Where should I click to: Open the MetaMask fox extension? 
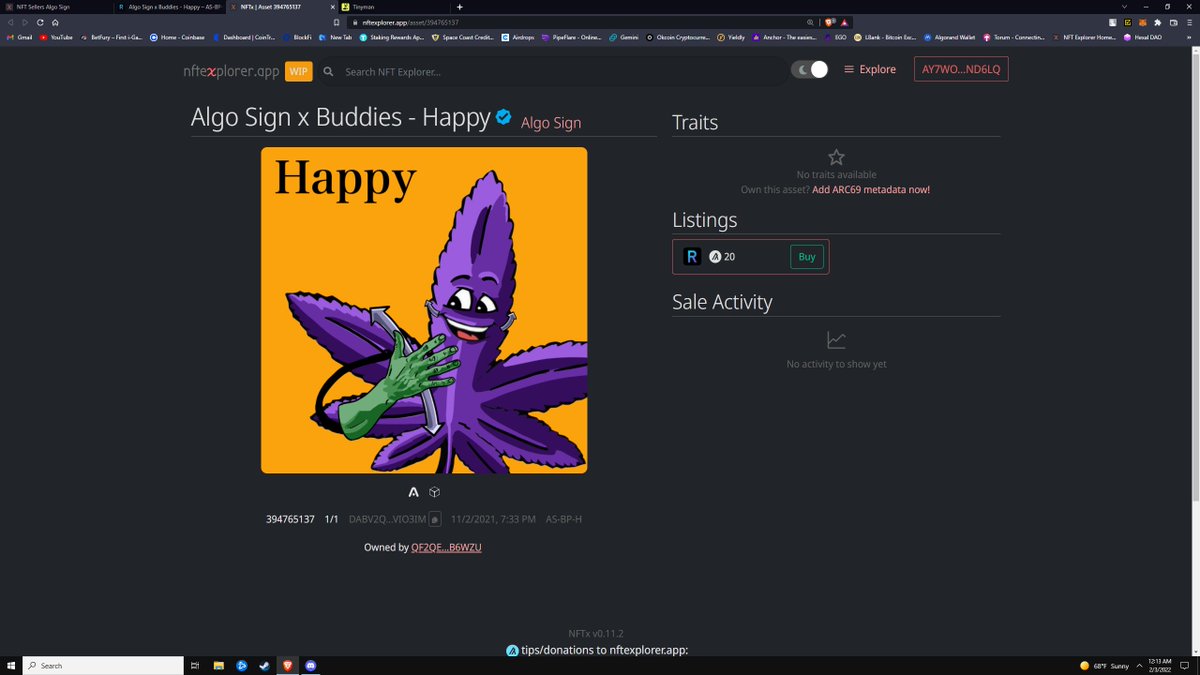1142,22
